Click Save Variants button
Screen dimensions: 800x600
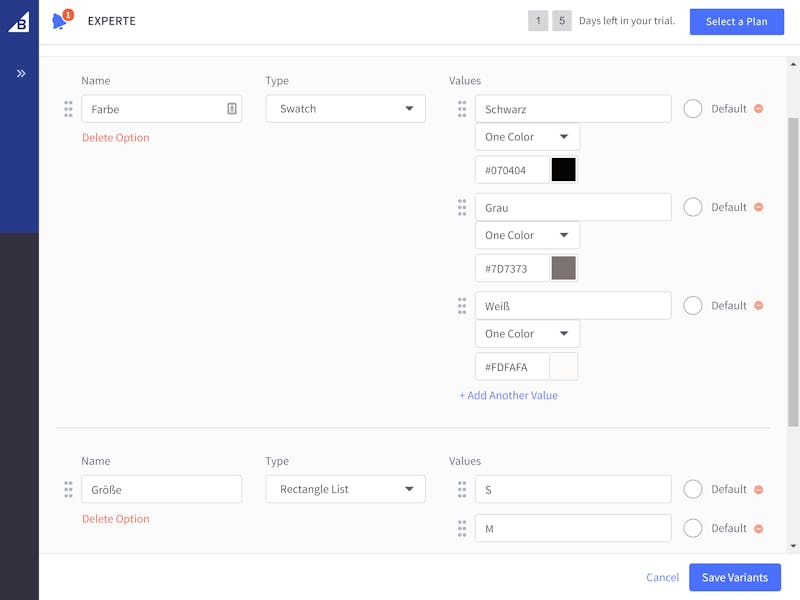tap(735, 578)
